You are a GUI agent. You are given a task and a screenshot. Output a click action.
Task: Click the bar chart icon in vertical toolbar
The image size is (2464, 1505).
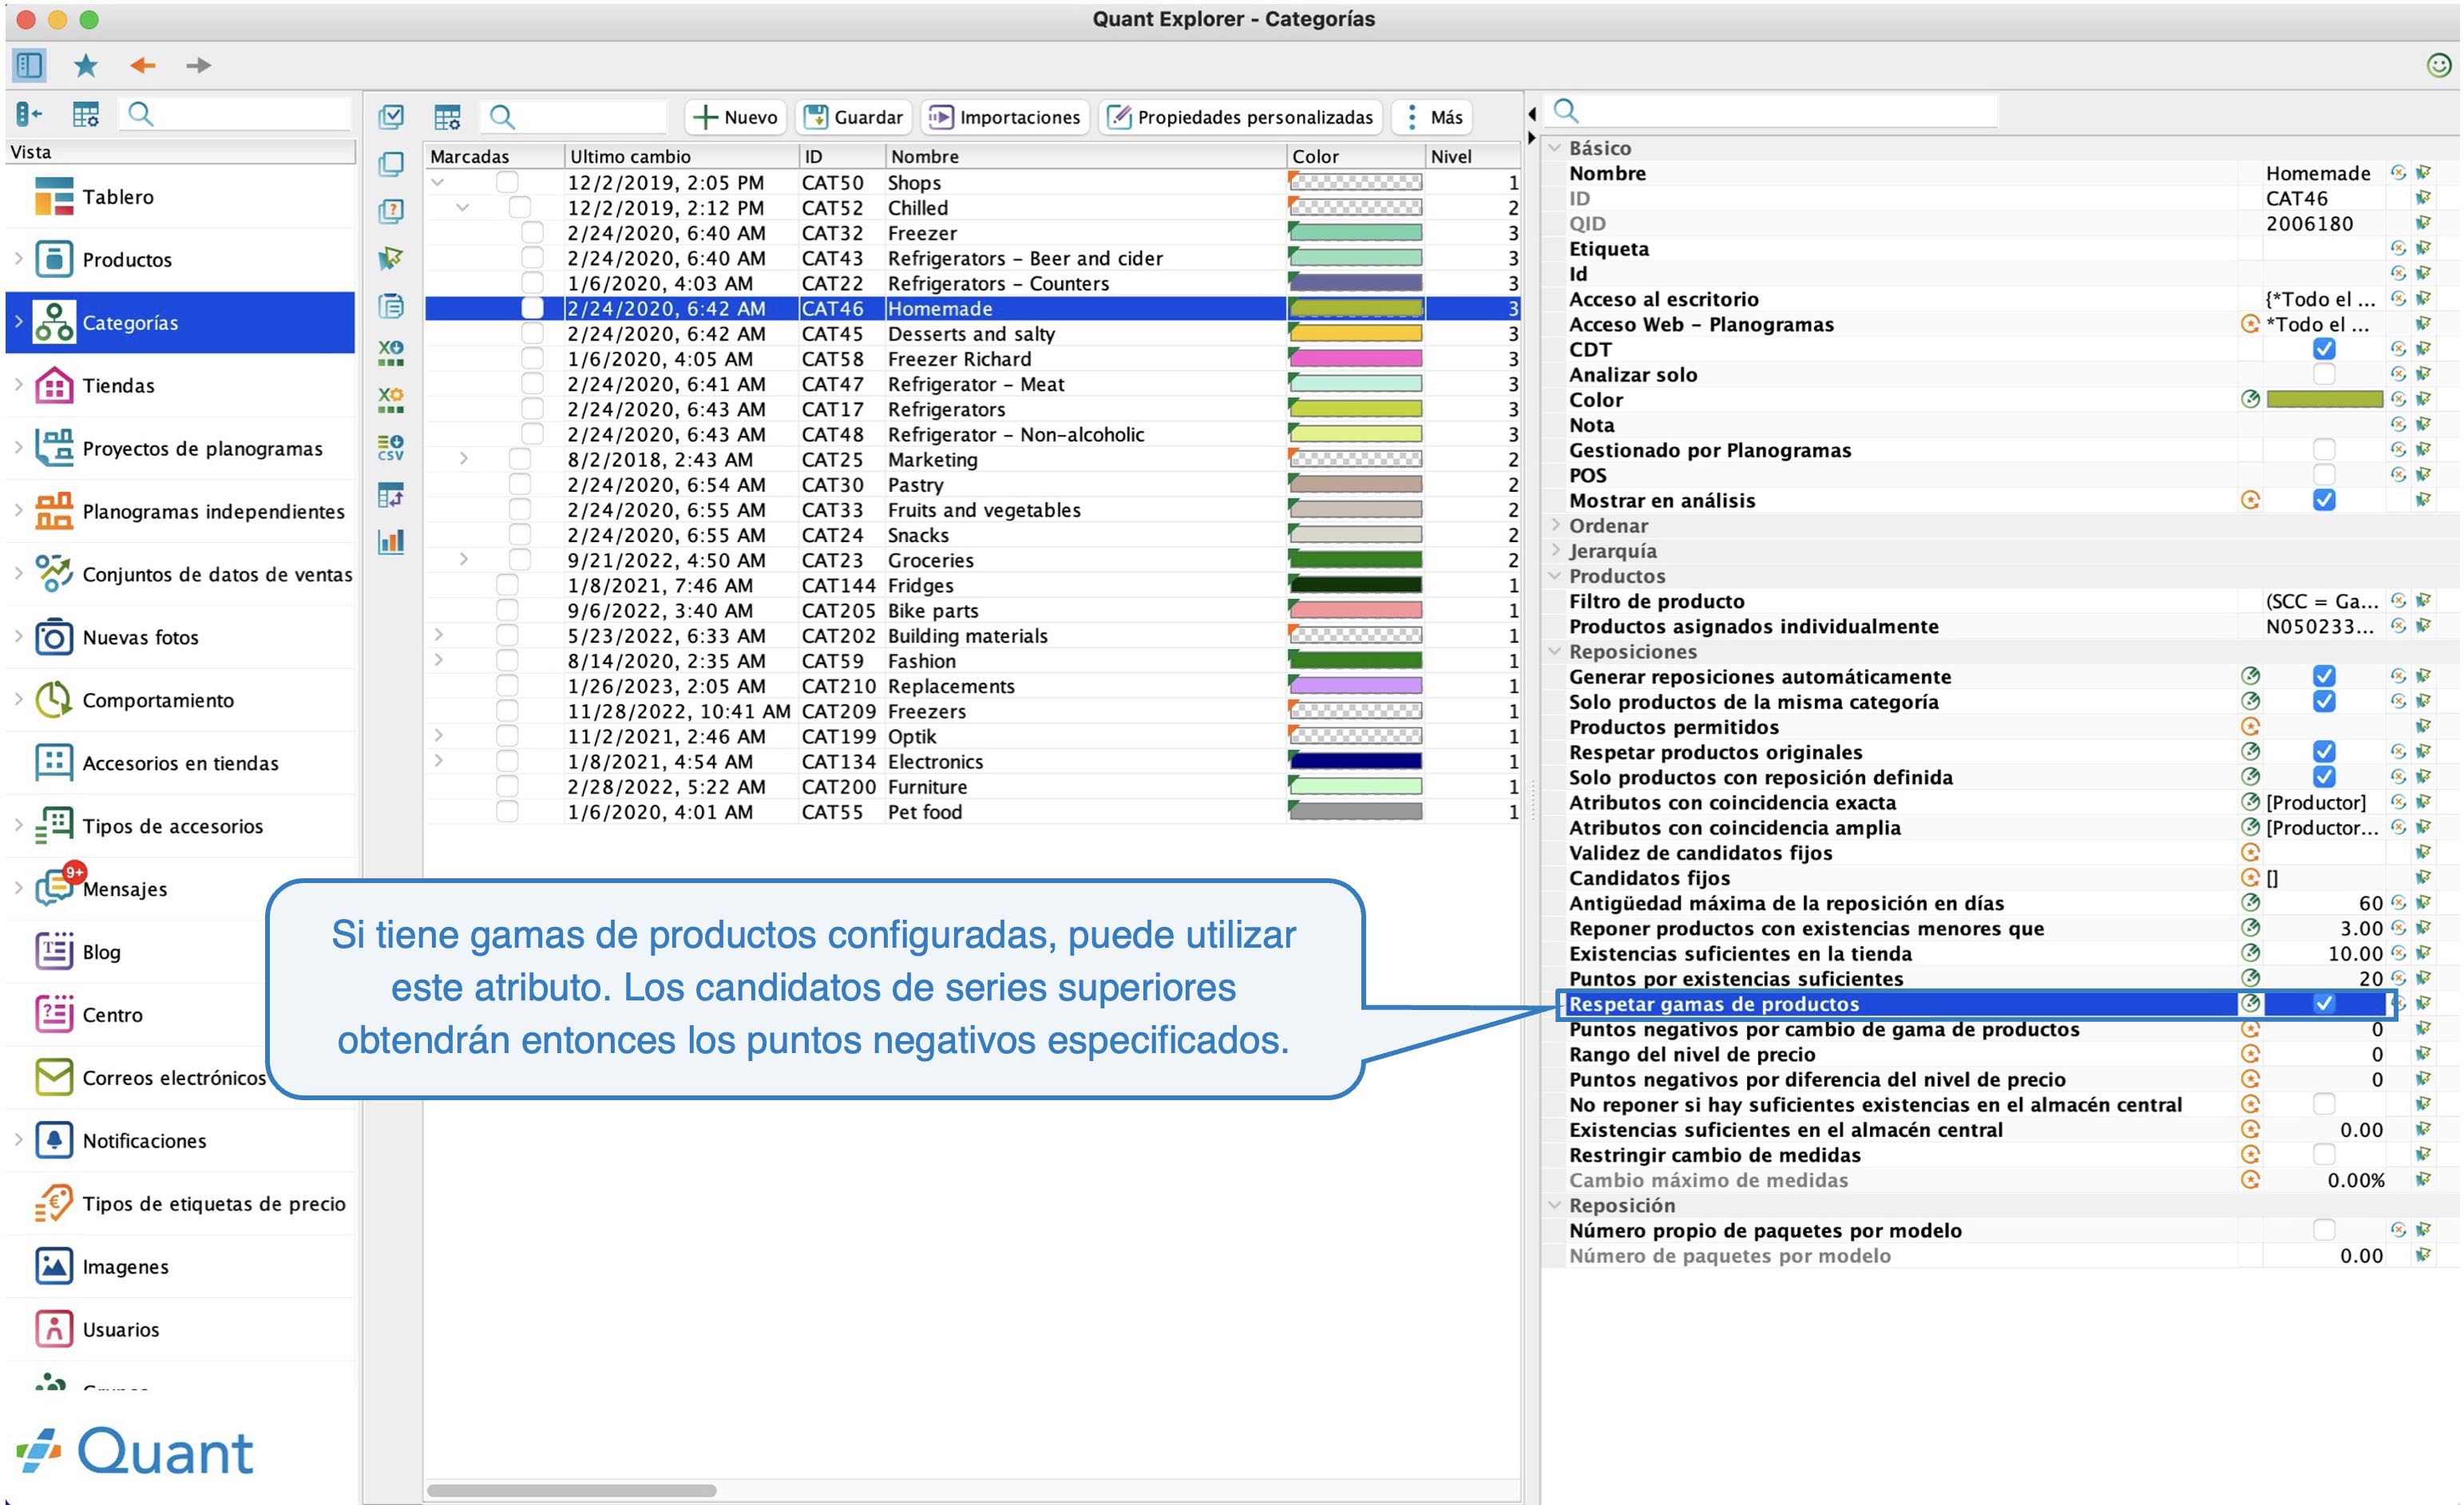tap(391, 542)
